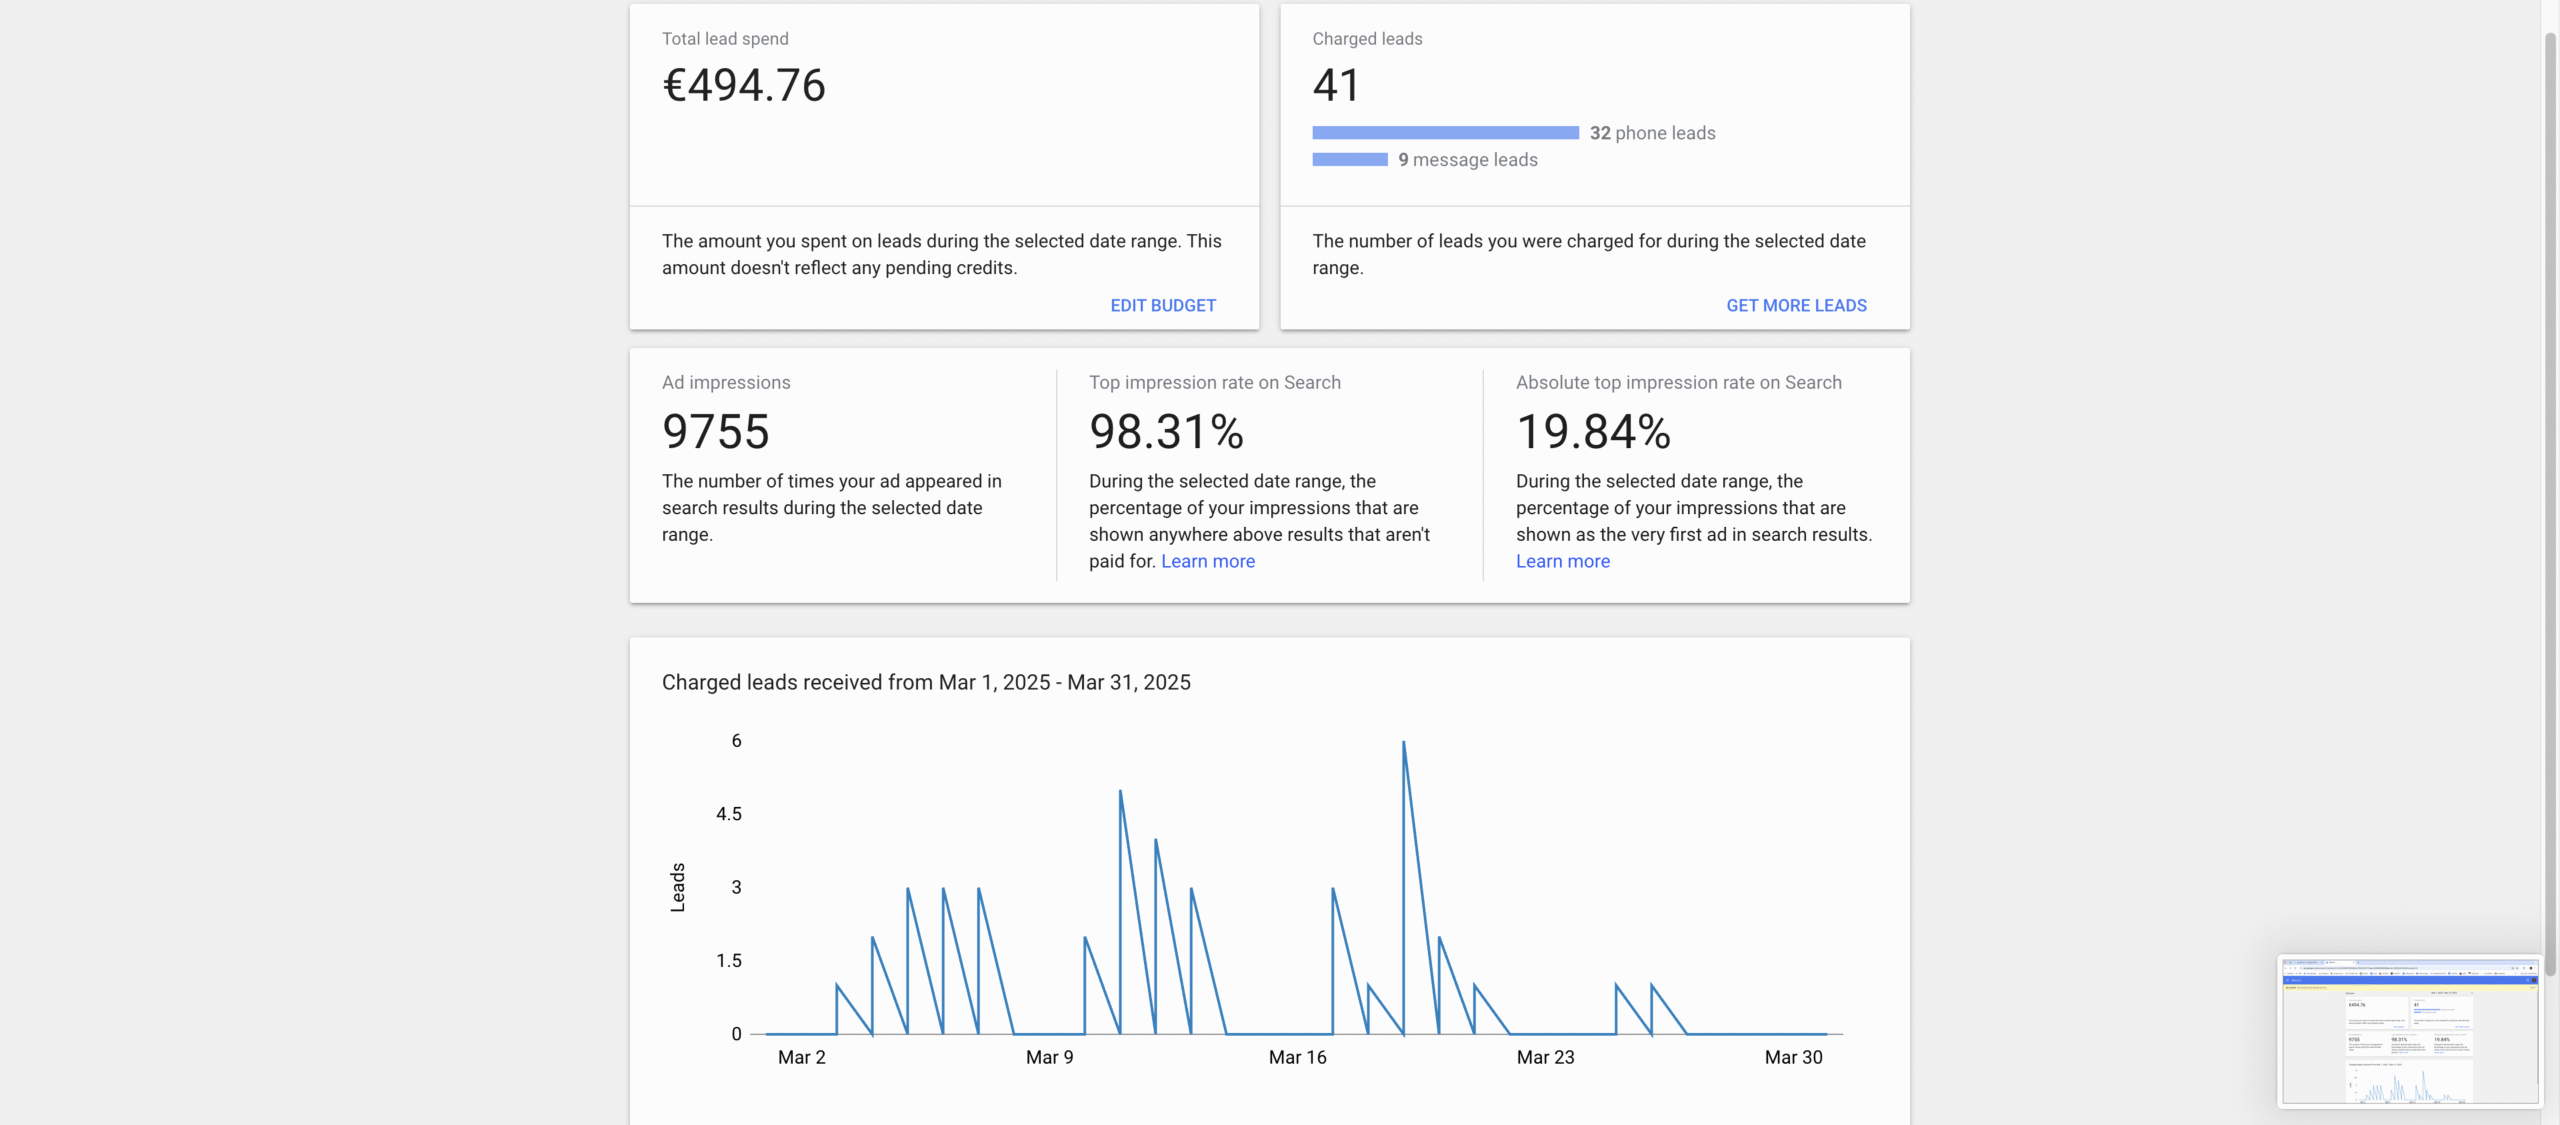2560x1125 pixels.
Task: Click the EDIT BUDGET link
Action: (x=1162, y=305)
